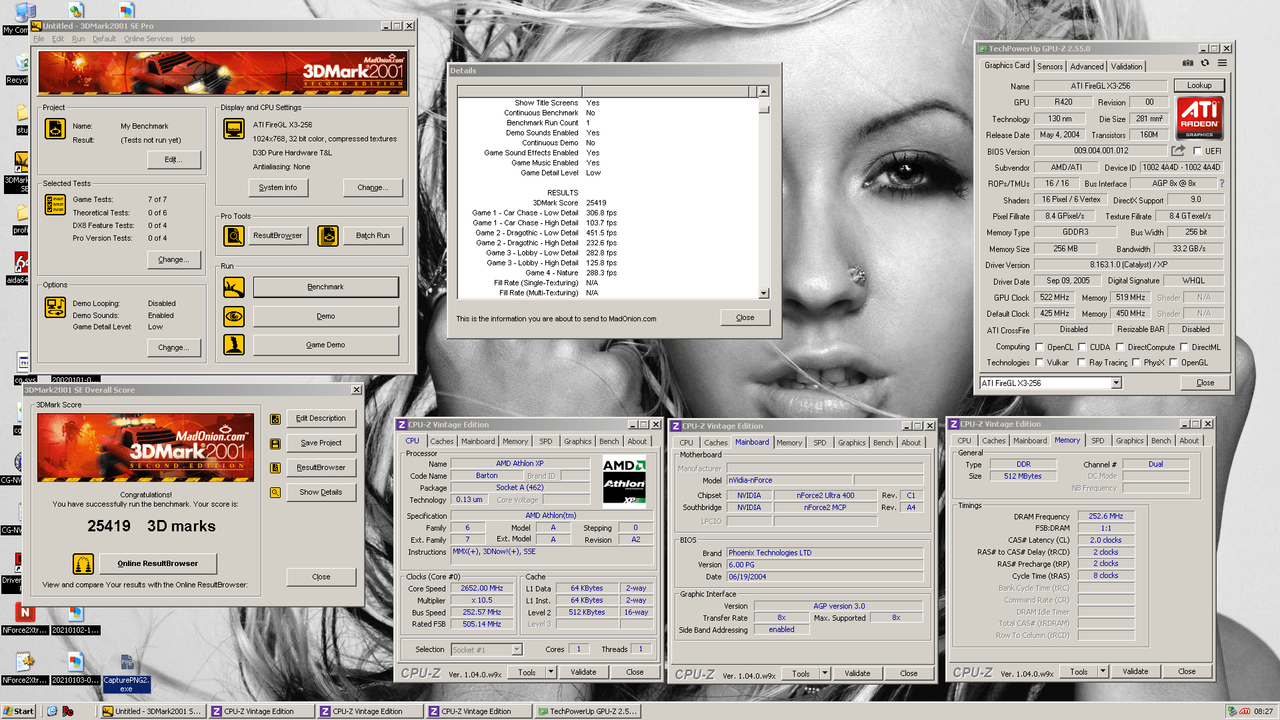The height and width of the screenshot is (720, 1280).
Task: Click the ResultBrowser icon in Overall Score dialog
Action: point(275,467)
